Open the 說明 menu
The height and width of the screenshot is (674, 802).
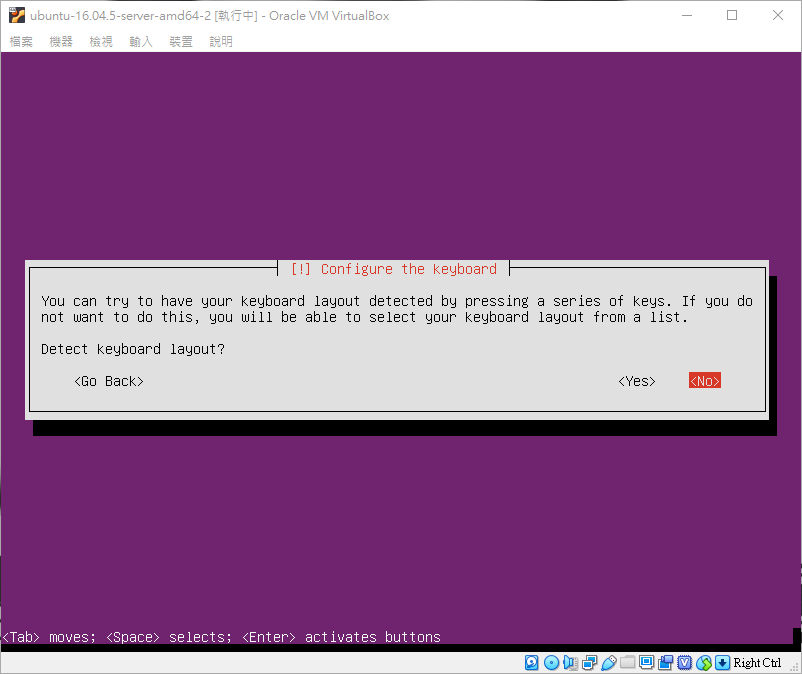pos(220,41)
